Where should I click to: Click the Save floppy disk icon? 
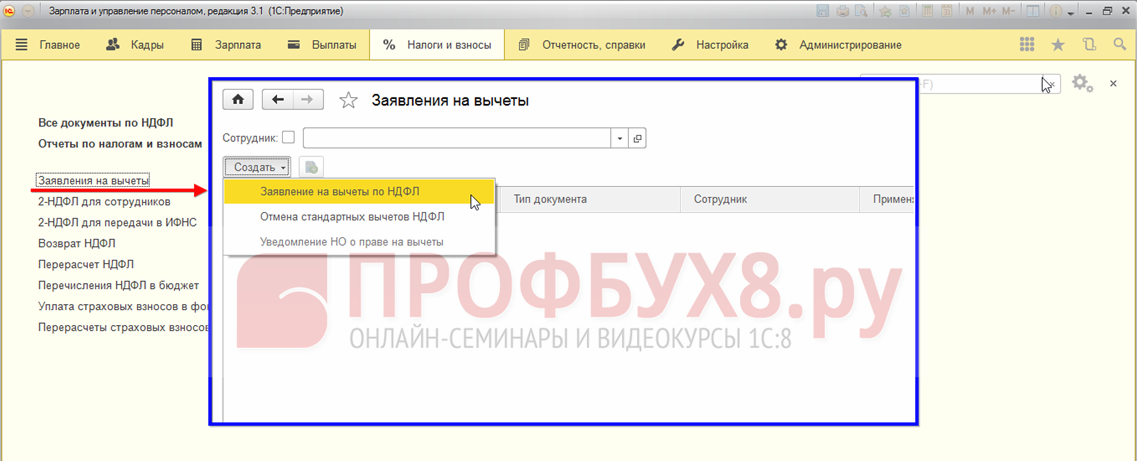(823, 12)
